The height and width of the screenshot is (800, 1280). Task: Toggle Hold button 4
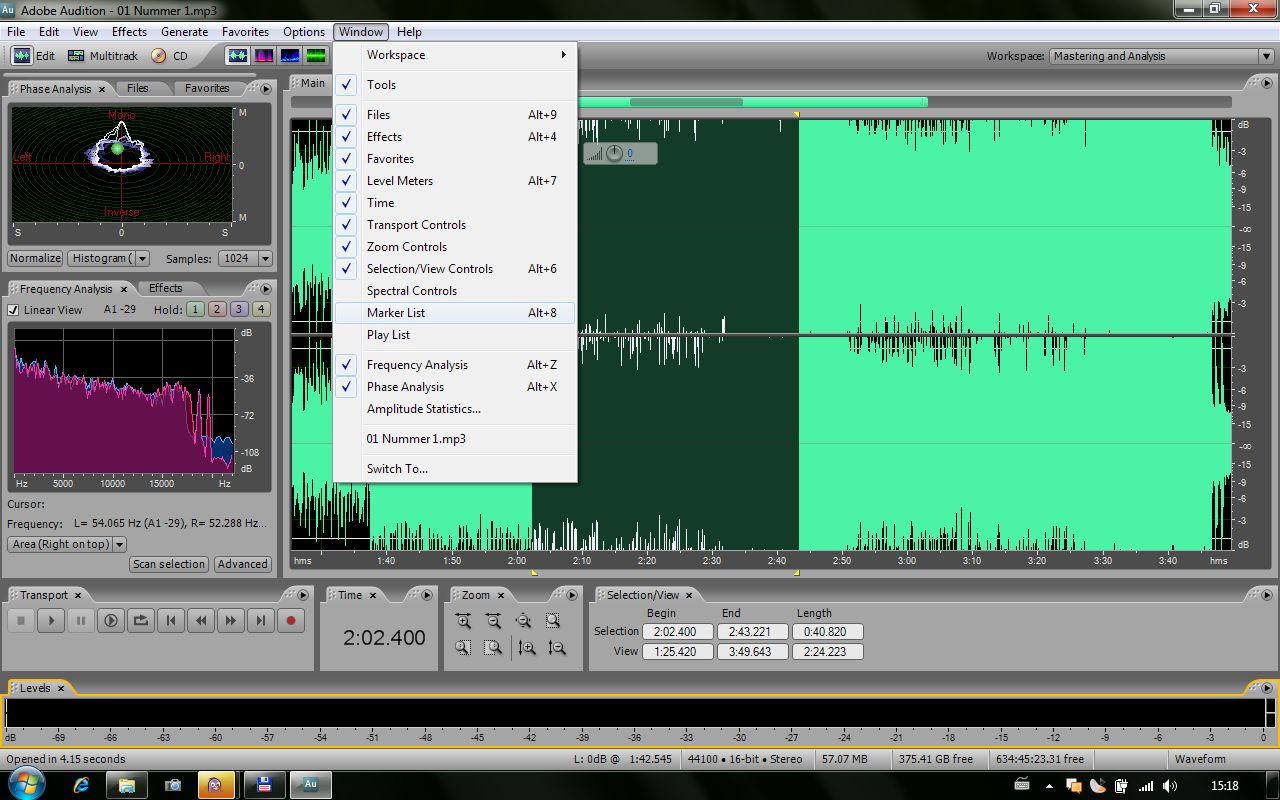click(261, 310)
